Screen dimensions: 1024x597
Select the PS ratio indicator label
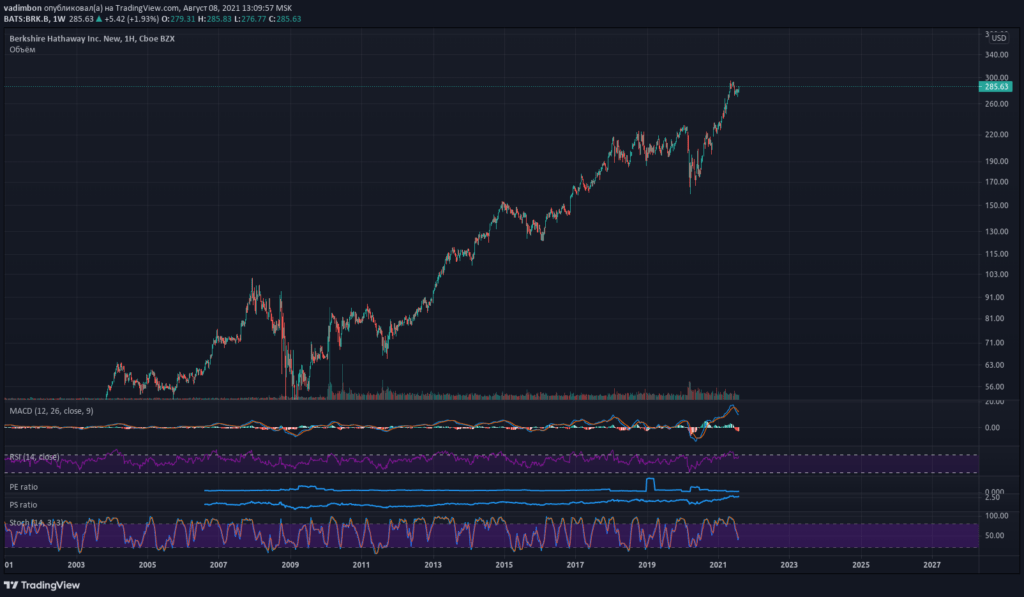click(23, 505)
